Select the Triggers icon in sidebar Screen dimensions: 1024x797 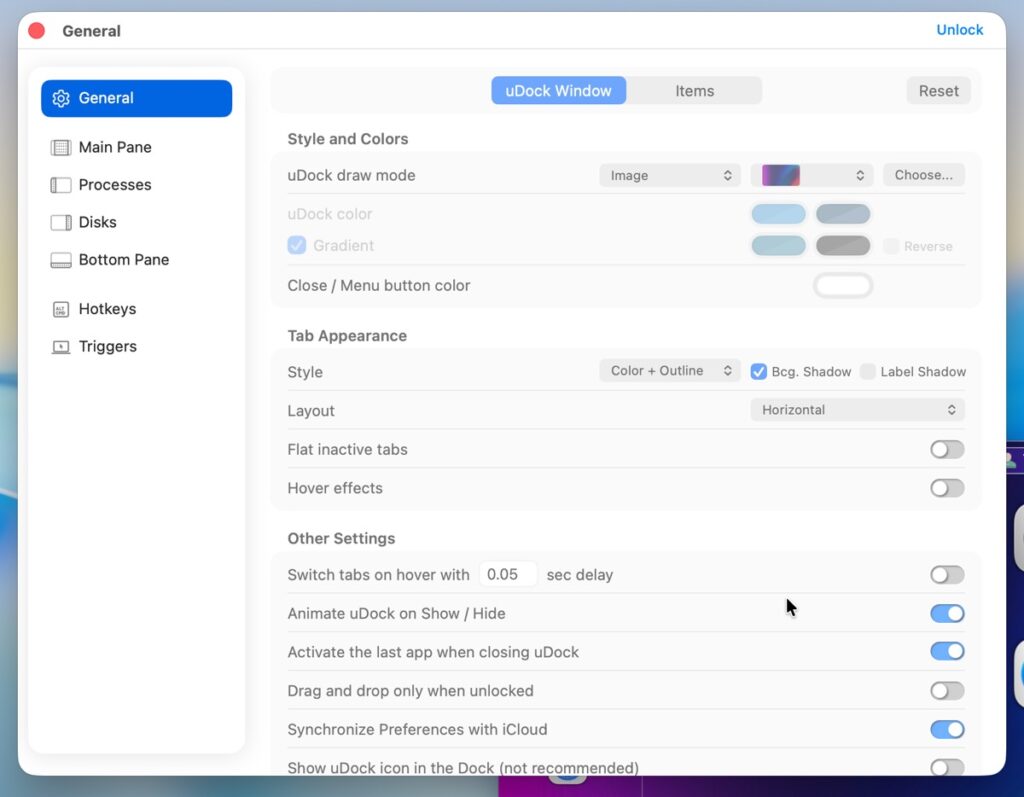coord(61,347)
